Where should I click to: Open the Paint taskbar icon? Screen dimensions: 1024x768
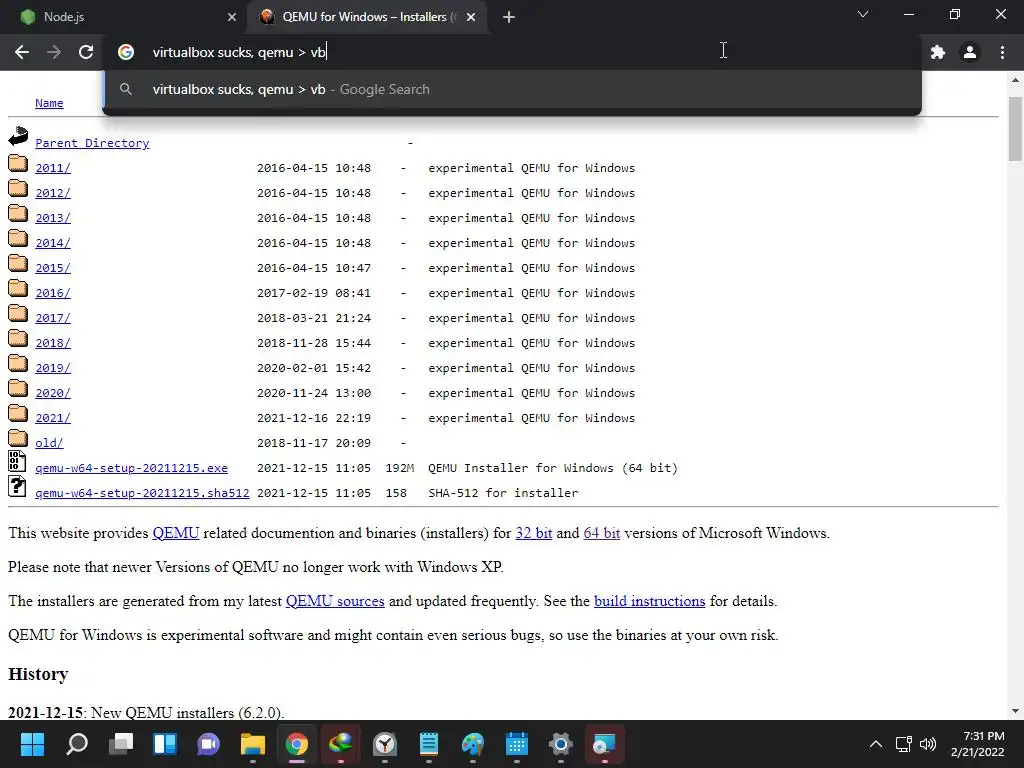(x=473, y=744)
